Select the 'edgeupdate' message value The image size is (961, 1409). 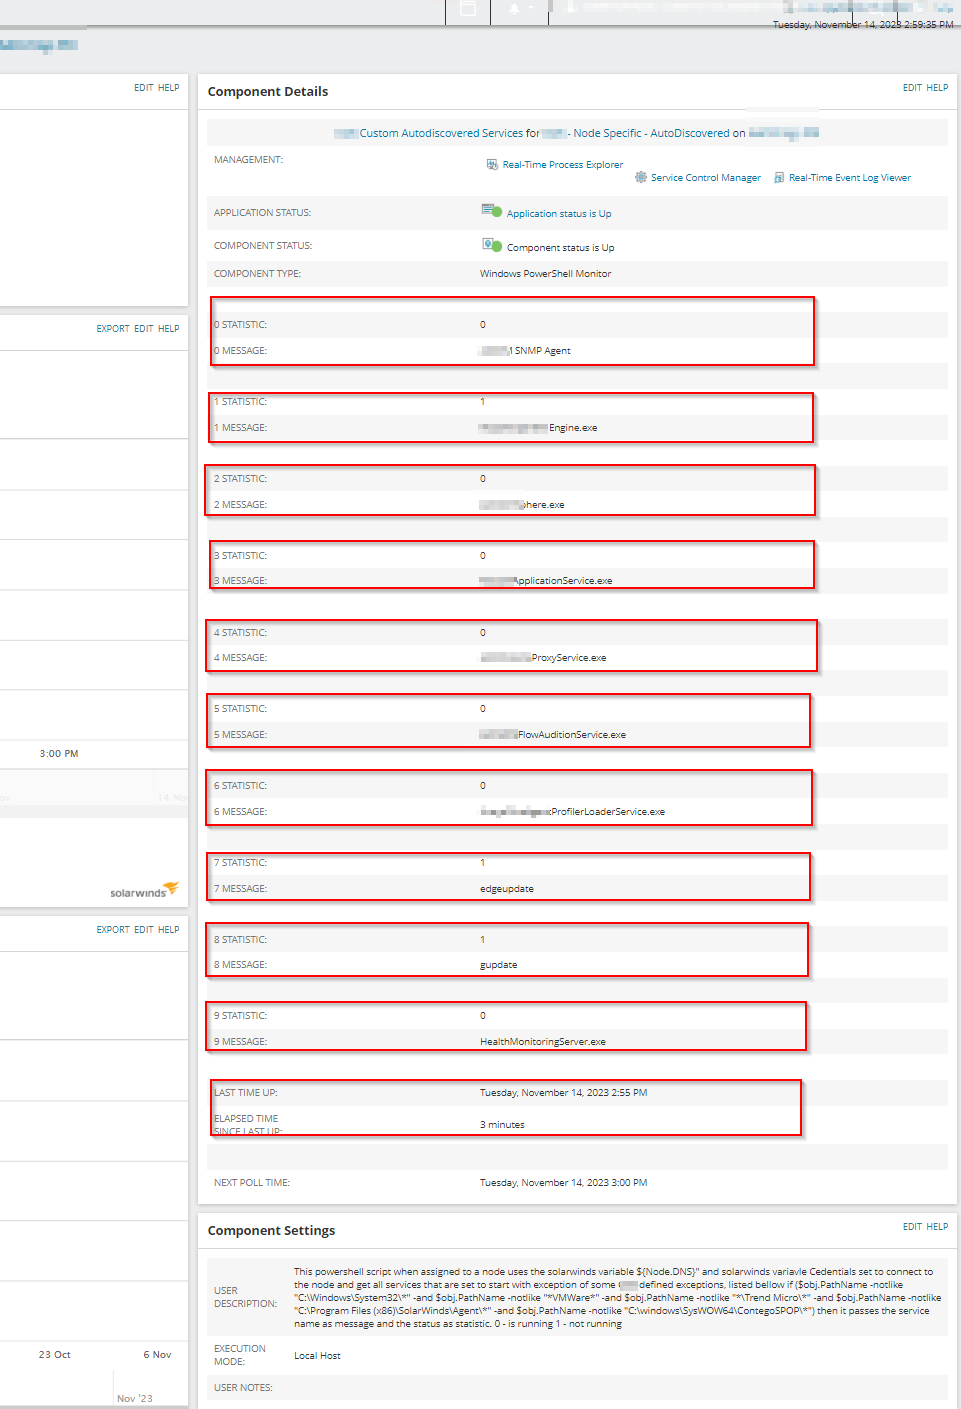[x=507, y=889]
